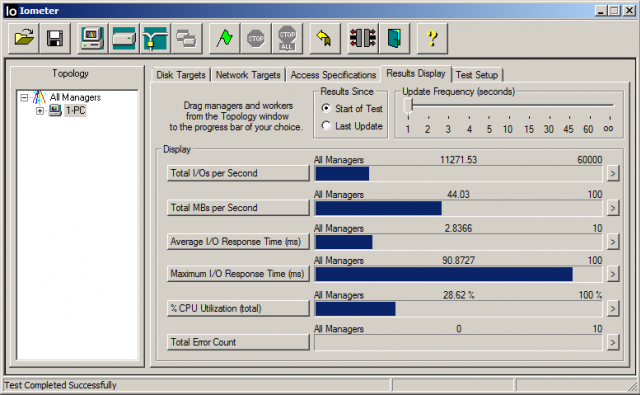
Task: Click the Average I/O Response Time progress bar
Action: pos(458,242)
